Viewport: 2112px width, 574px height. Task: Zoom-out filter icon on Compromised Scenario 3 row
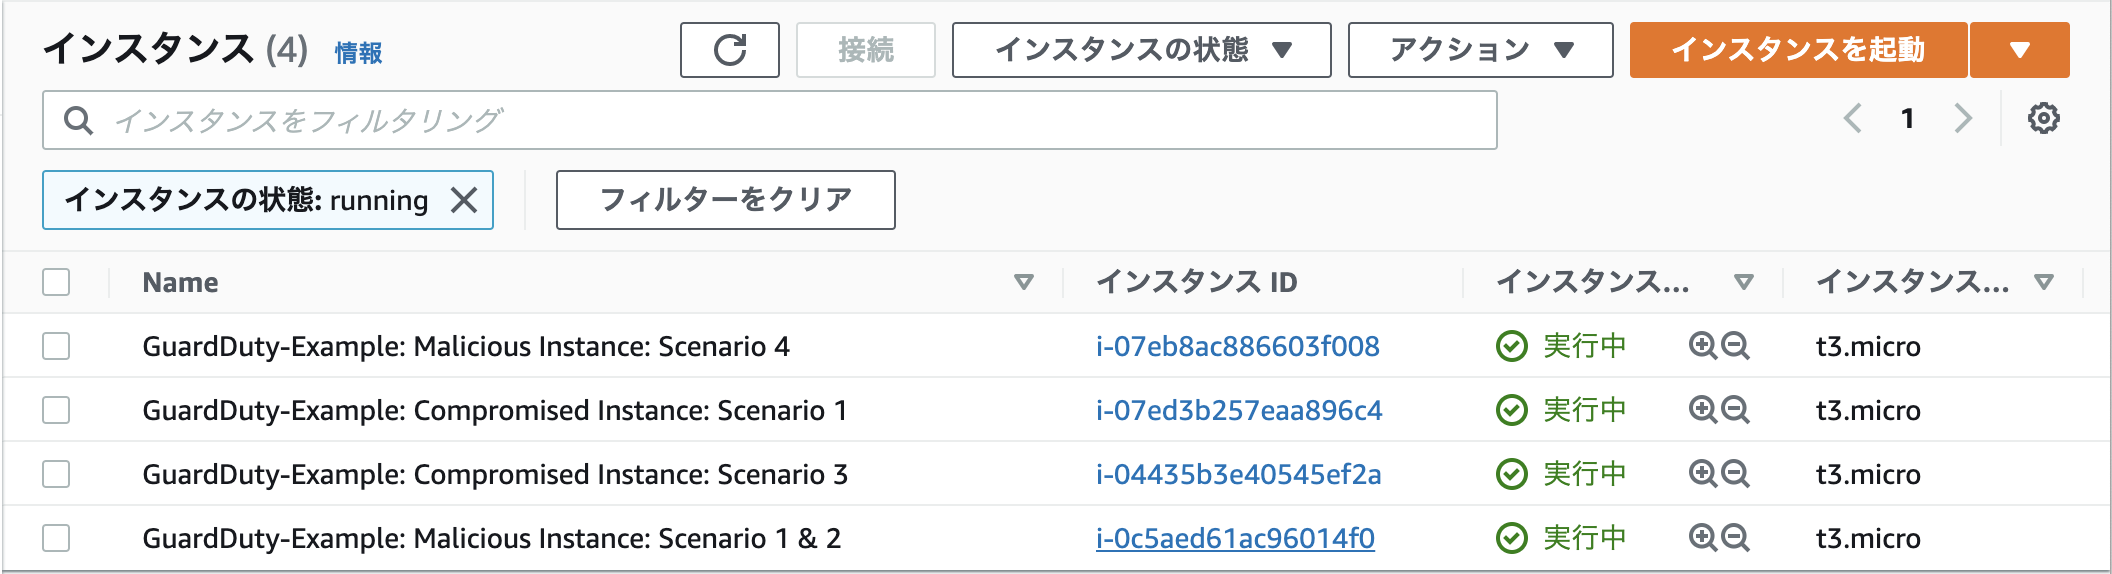pos(1735,474)
